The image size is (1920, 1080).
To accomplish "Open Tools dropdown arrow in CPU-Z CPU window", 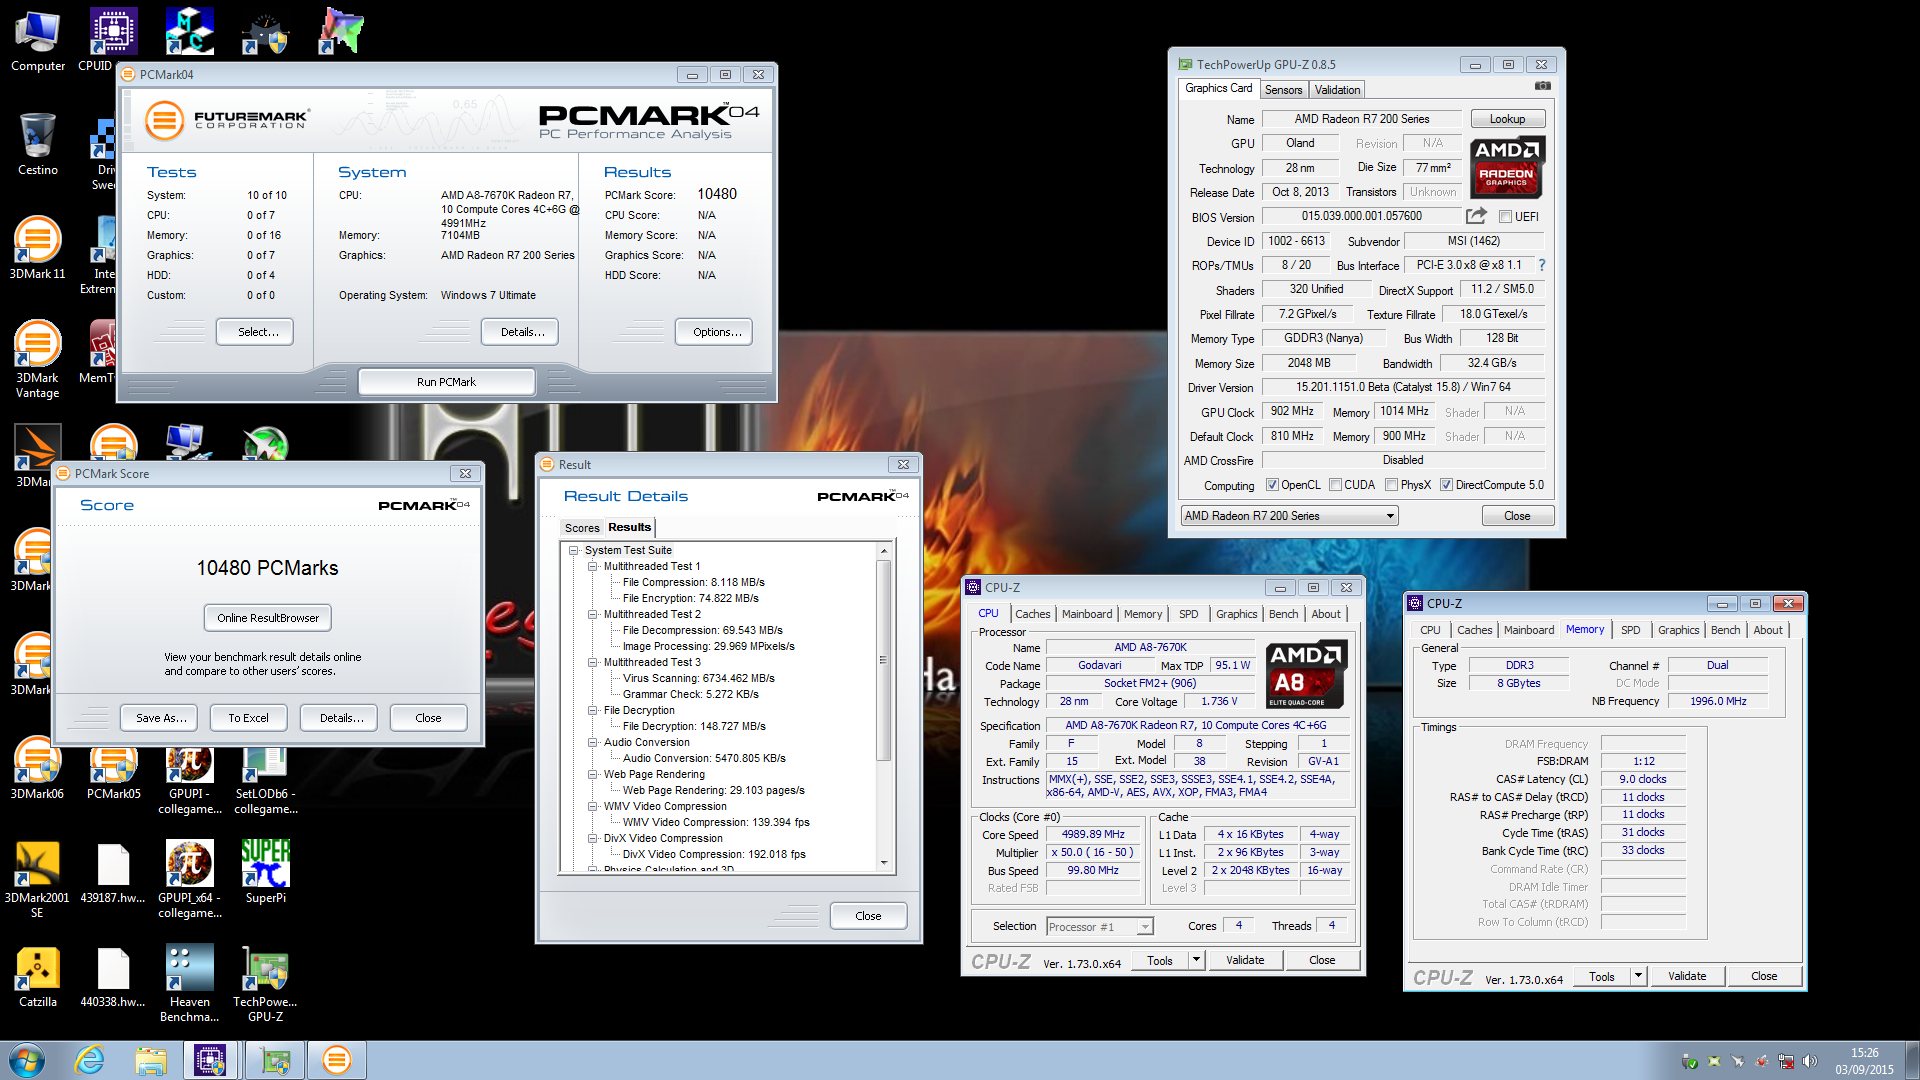I will click(x=1195, y=960).
